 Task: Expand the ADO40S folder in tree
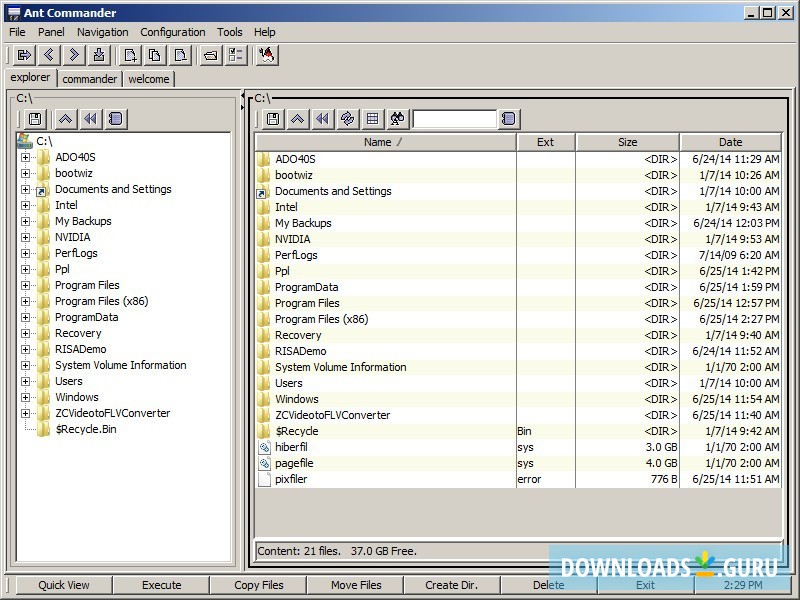tap(26, 157)
